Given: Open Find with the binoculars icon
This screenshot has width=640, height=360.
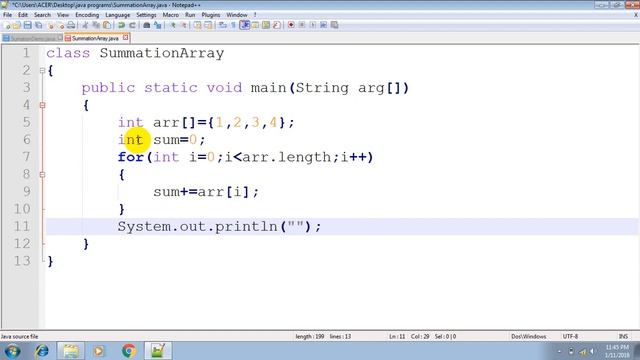Looking at the screenshot, I should tap(147, 25).
